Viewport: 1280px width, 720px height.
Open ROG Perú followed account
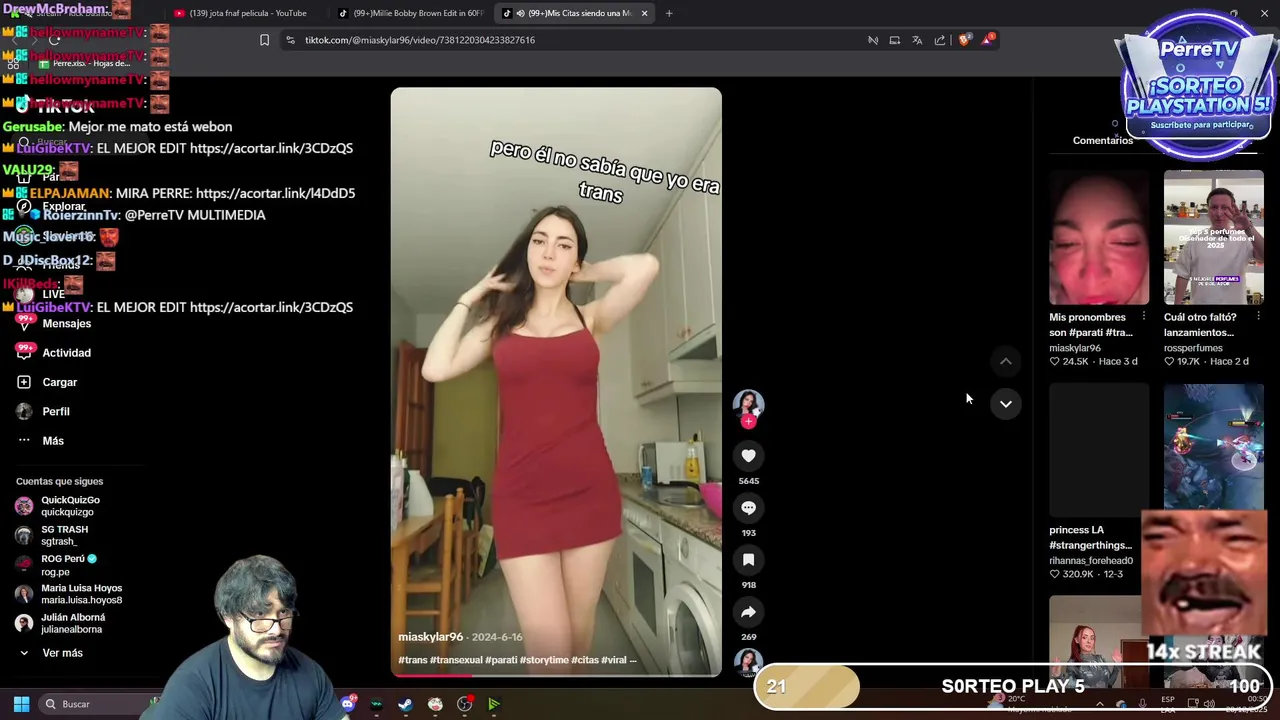[x=56, y=565]
